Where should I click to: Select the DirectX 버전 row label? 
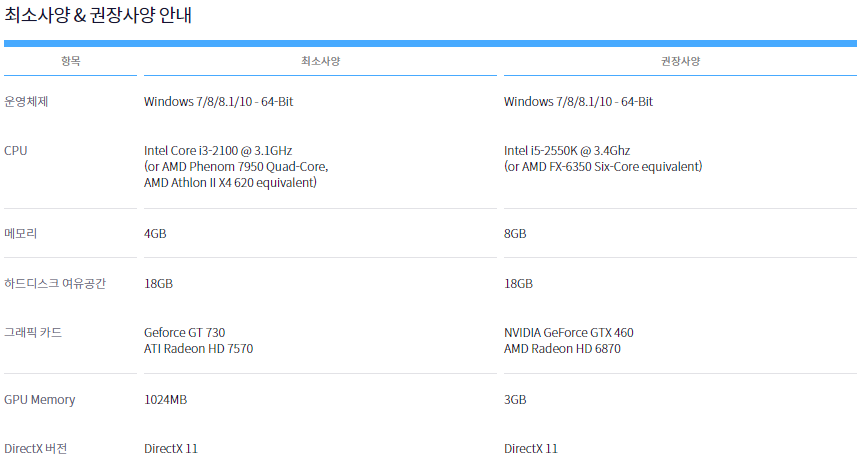click(36, 449)
